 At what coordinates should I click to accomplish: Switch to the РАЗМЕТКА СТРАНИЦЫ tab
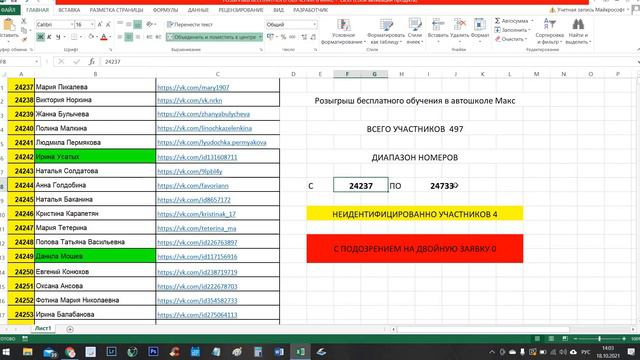(116, 10)
